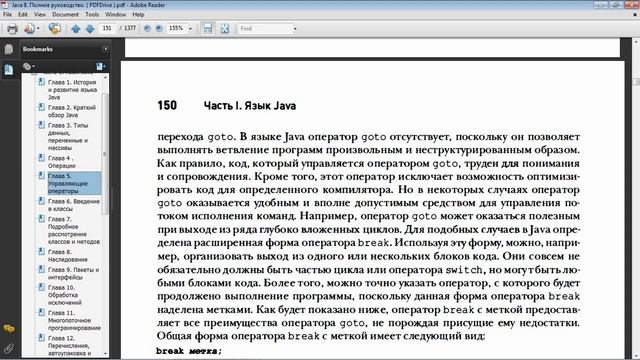Open the Tools menu
Viewport: 640px width, 360px height.
[92, 14]
